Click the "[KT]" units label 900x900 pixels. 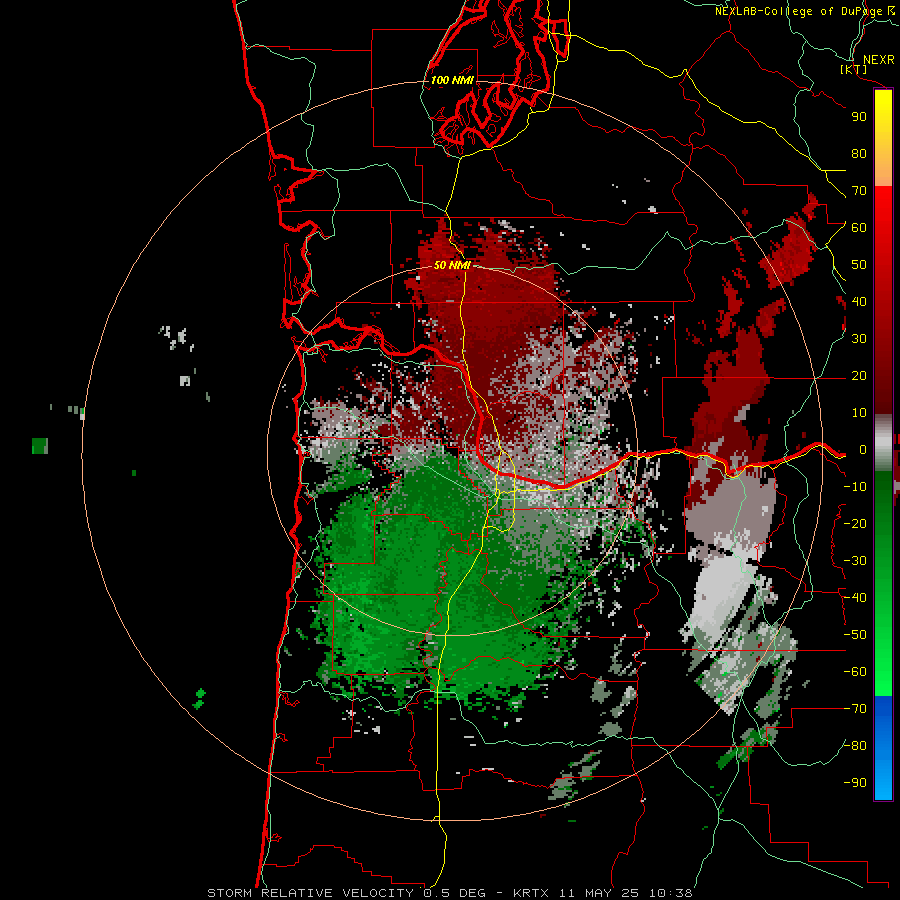(854, 69)
